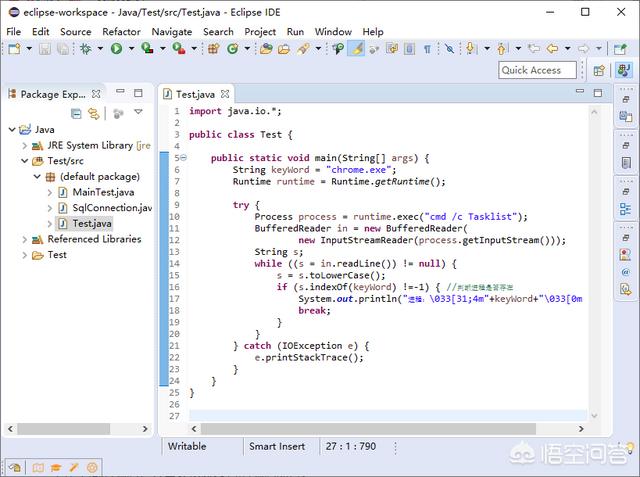Maximize the editor area
The width and height of the screenshot is (640, 477).
598,93
